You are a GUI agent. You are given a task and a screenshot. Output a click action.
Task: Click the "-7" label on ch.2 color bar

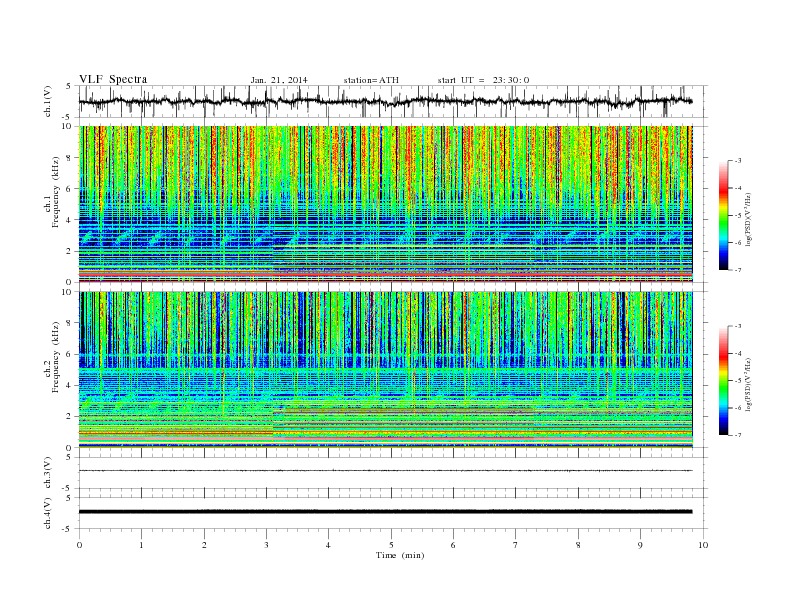coord(737,435)
